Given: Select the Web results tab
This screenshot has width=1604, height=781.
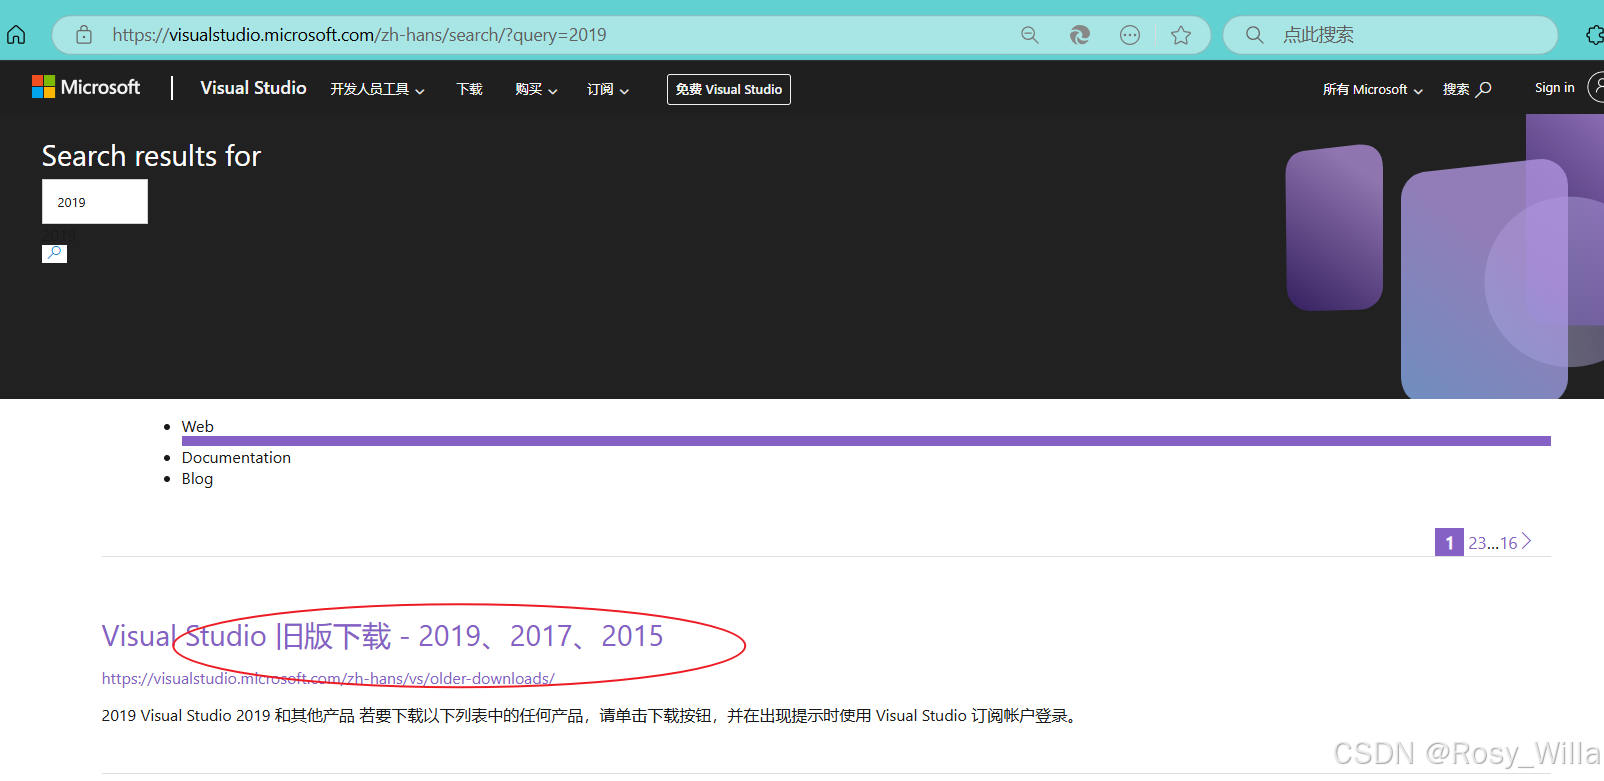Looking at the screenshot, I should coord(197,426).
